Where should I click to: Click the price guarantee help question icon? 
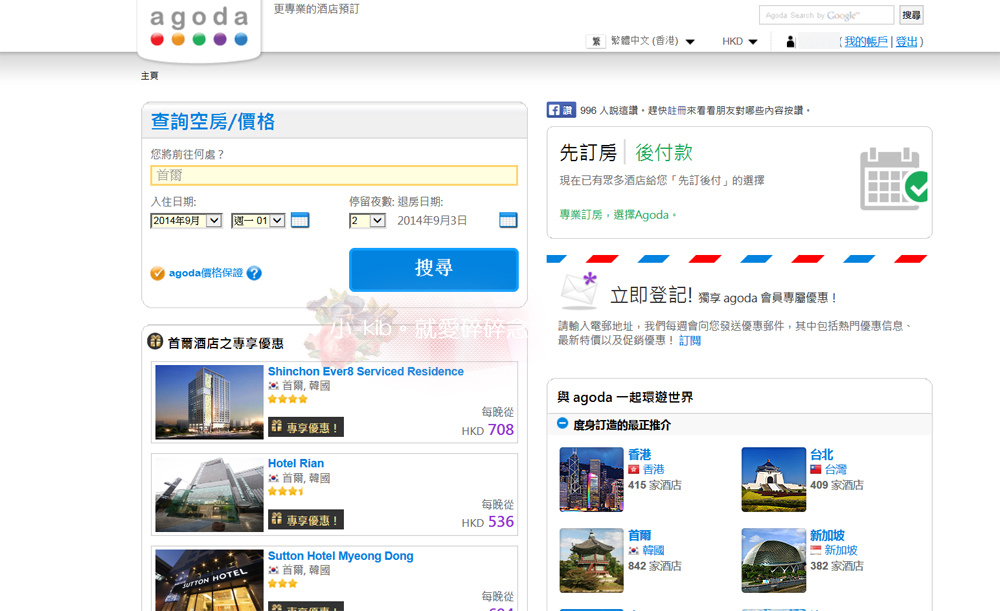click(x=254, y=273)
